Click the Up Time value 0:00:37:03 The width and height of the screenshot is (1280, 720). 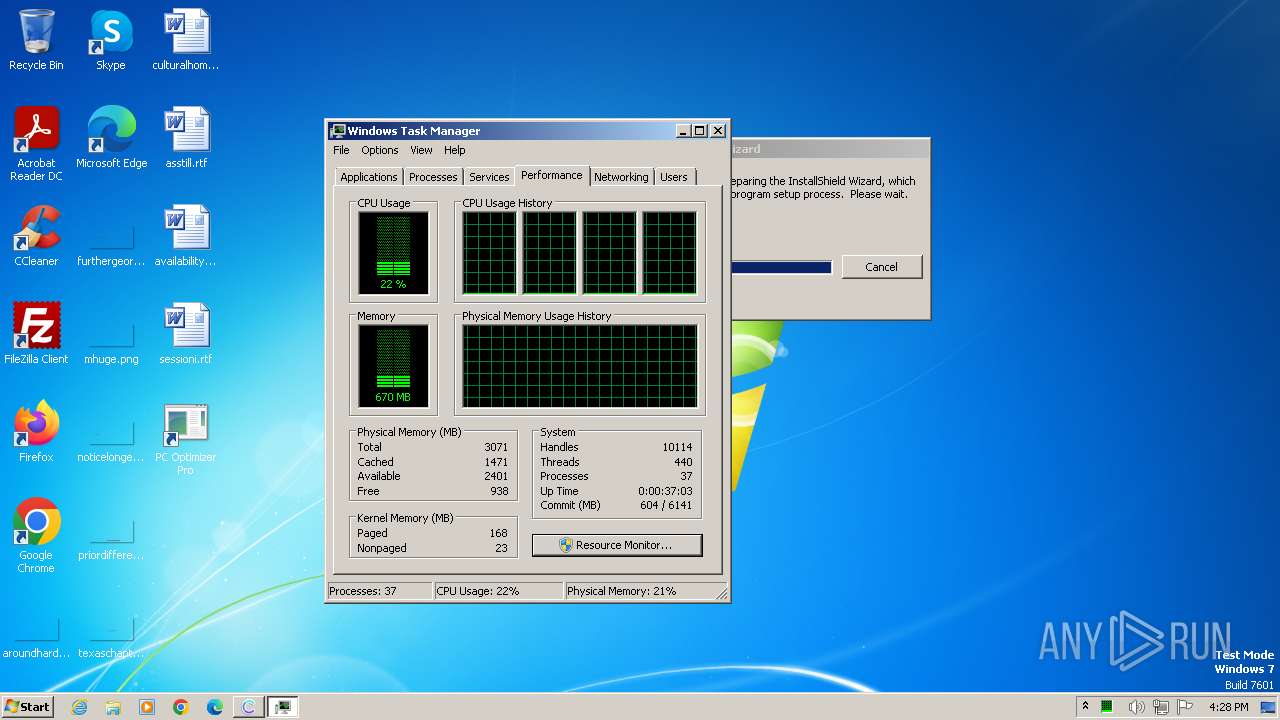(665, 491)
